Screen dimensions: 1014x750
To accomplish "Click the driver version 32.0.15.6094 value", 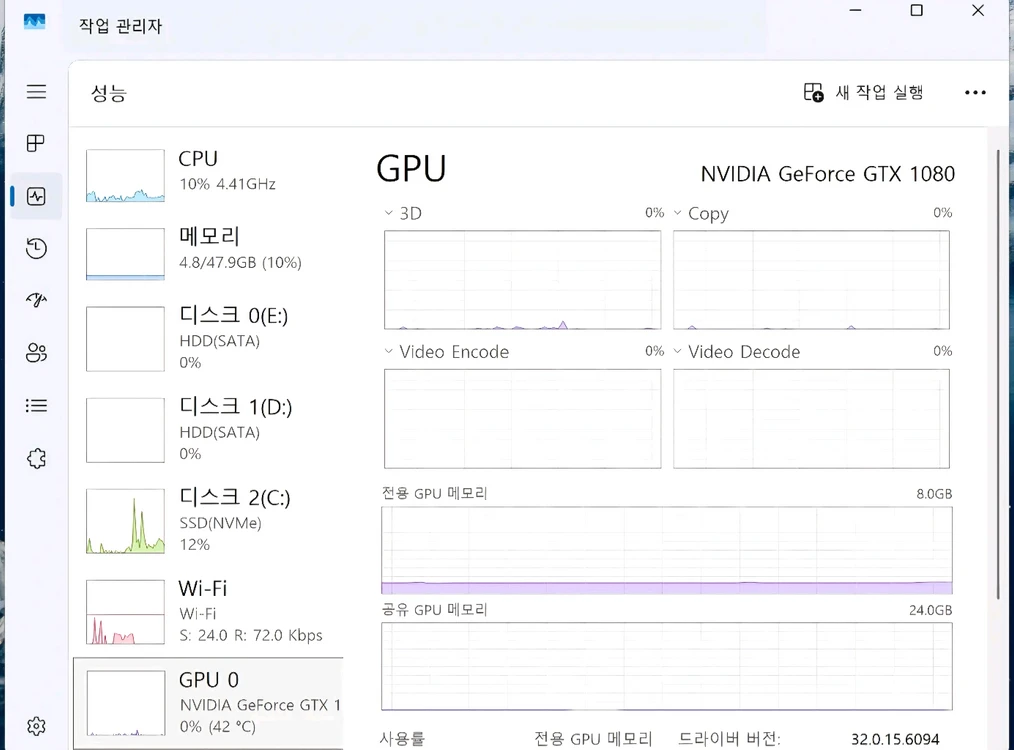I will (895, 739).
